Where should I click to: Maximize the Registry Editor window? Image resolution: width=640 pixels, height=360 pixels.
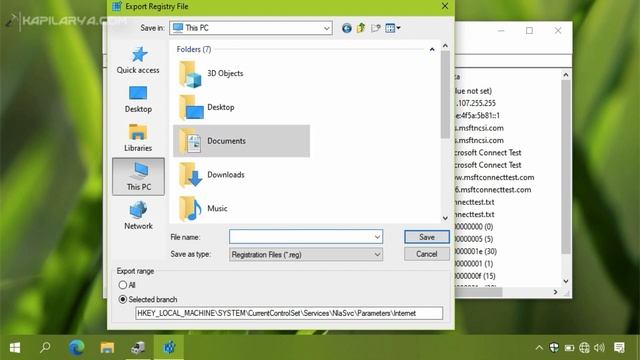click(x=529, y=31)
